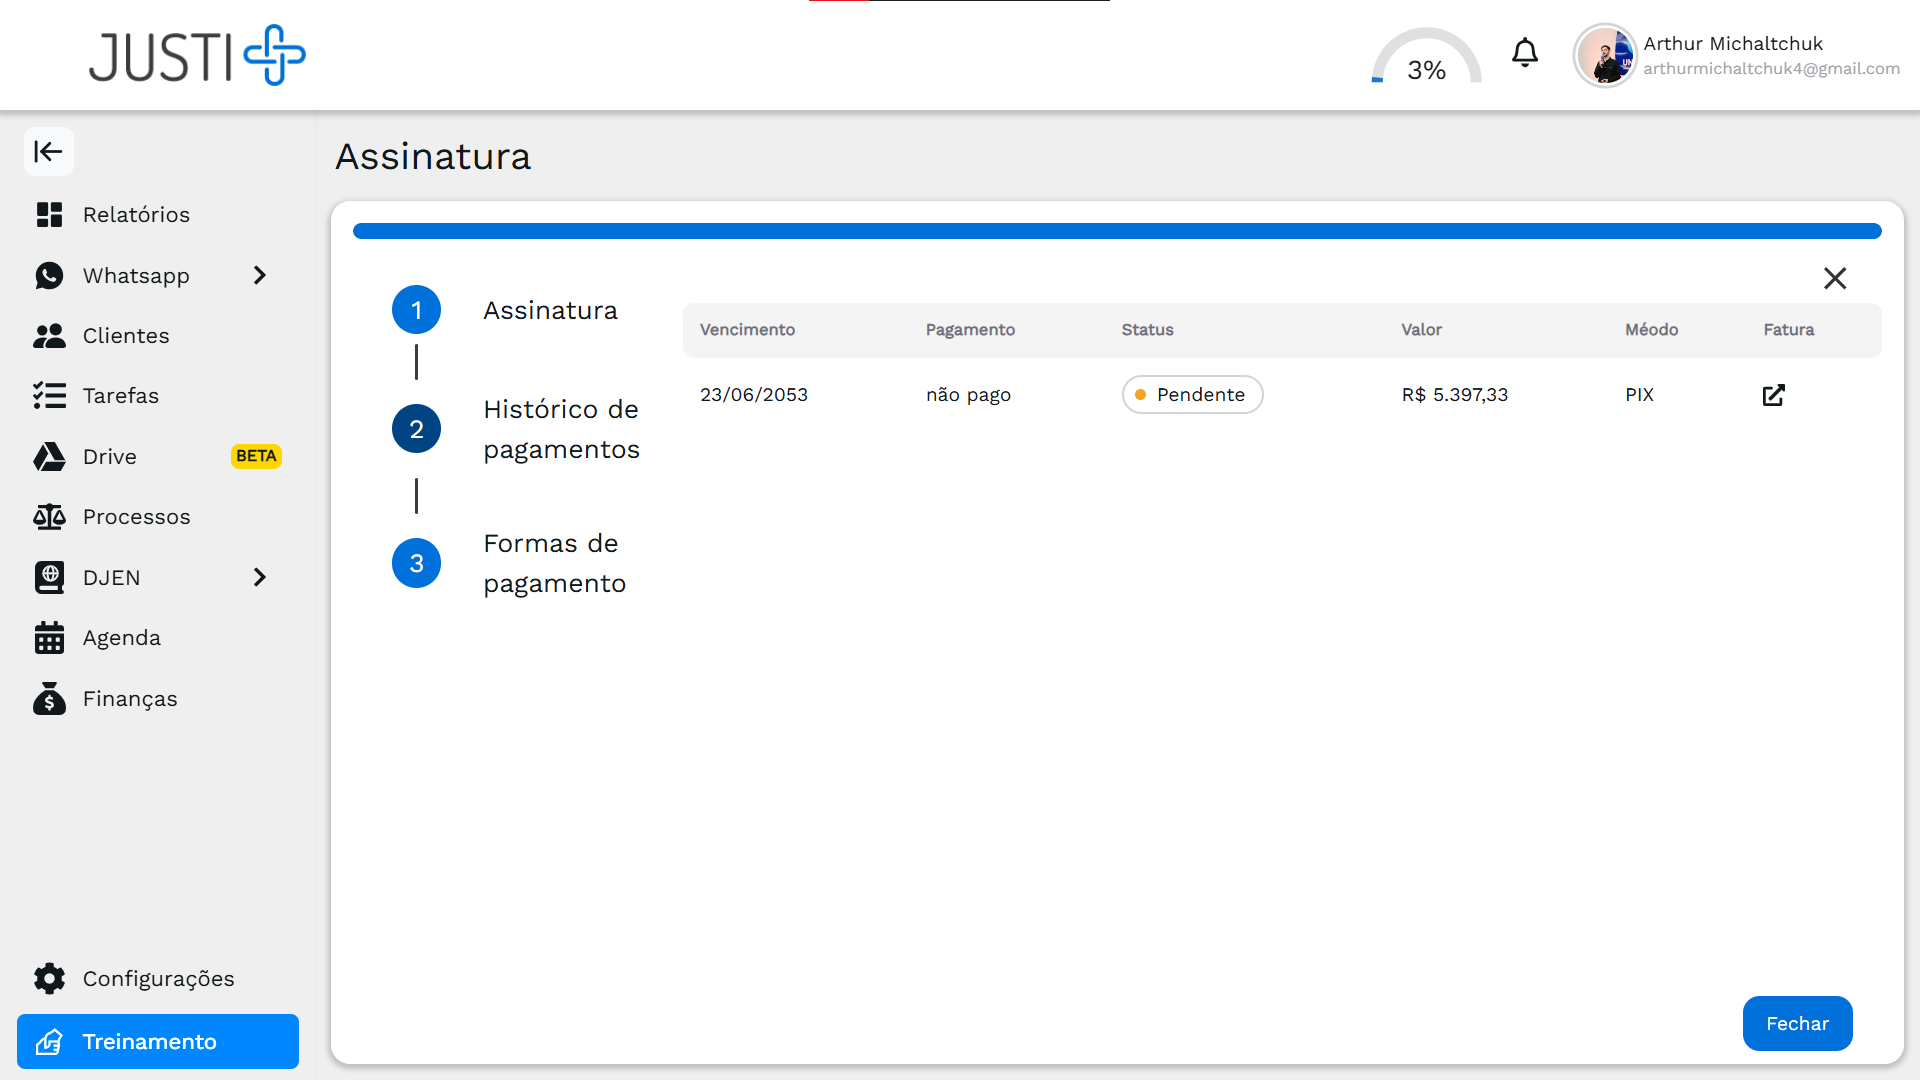Open invoice external link icon
This screenshot has width=1920, height=1080.
pyautogui.click(x=1773, y=395)
